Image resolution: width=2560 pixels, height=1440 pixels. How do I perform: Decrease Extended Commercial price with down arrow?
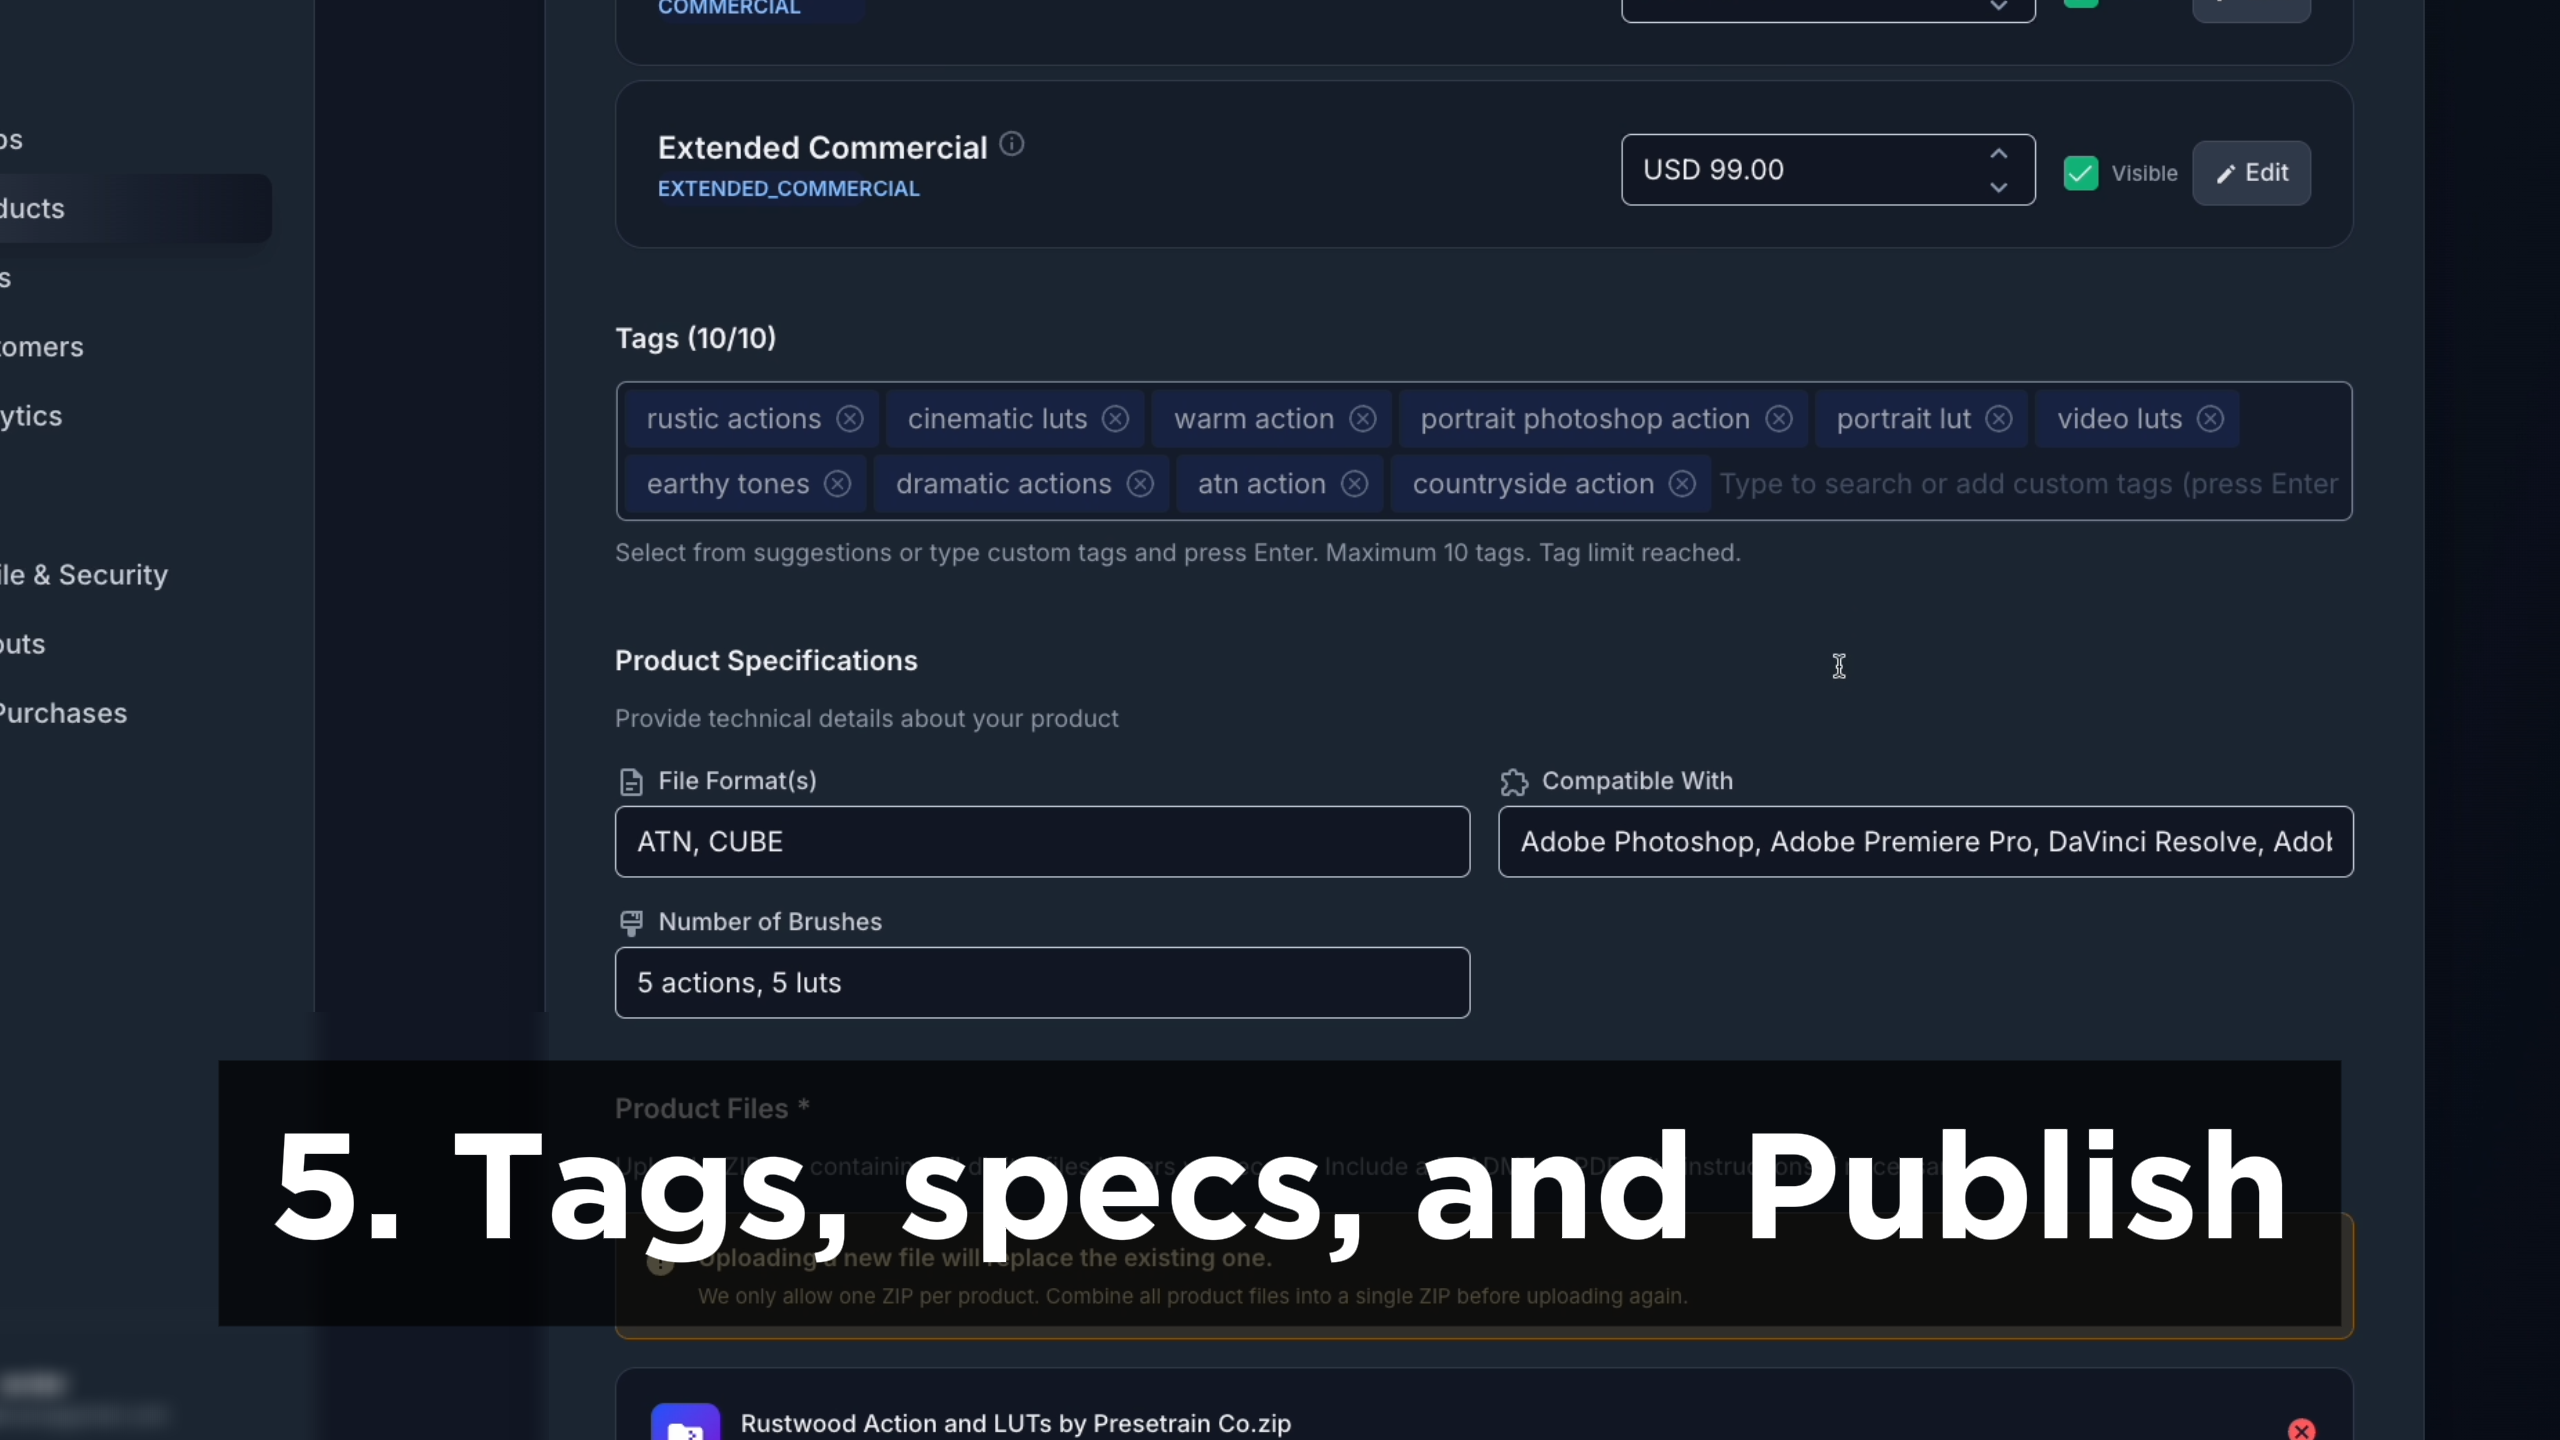click(x=1998, y=188)
